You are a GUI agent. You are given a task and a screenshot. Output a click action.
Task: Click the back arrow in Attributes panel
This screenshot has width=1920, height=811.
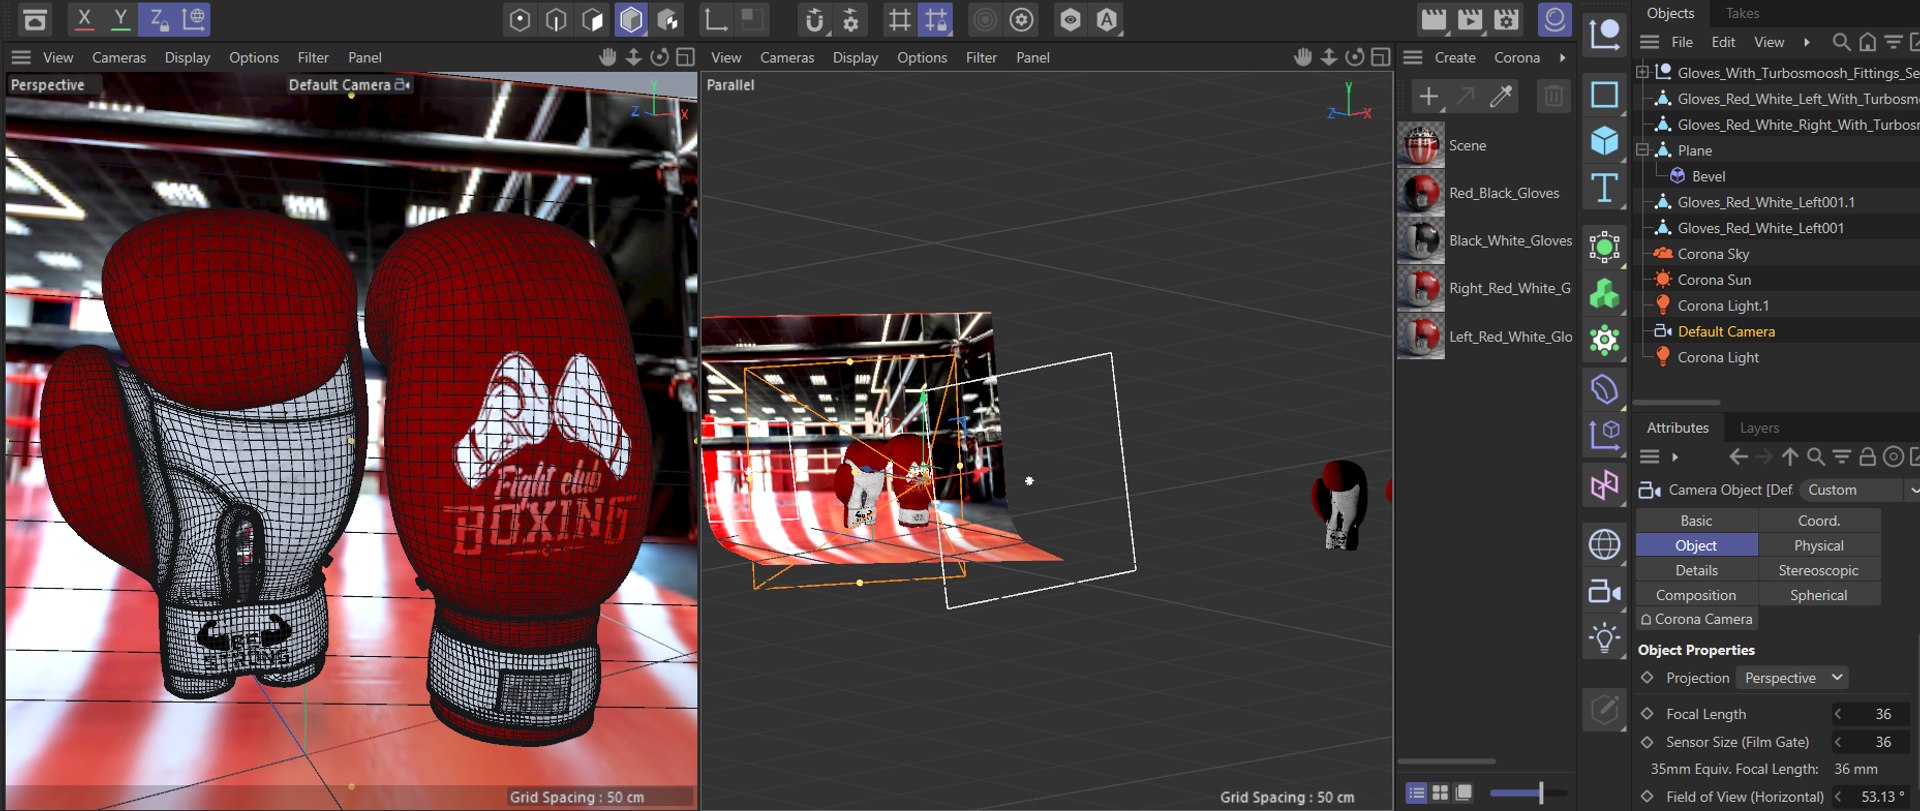point(1738,457)
